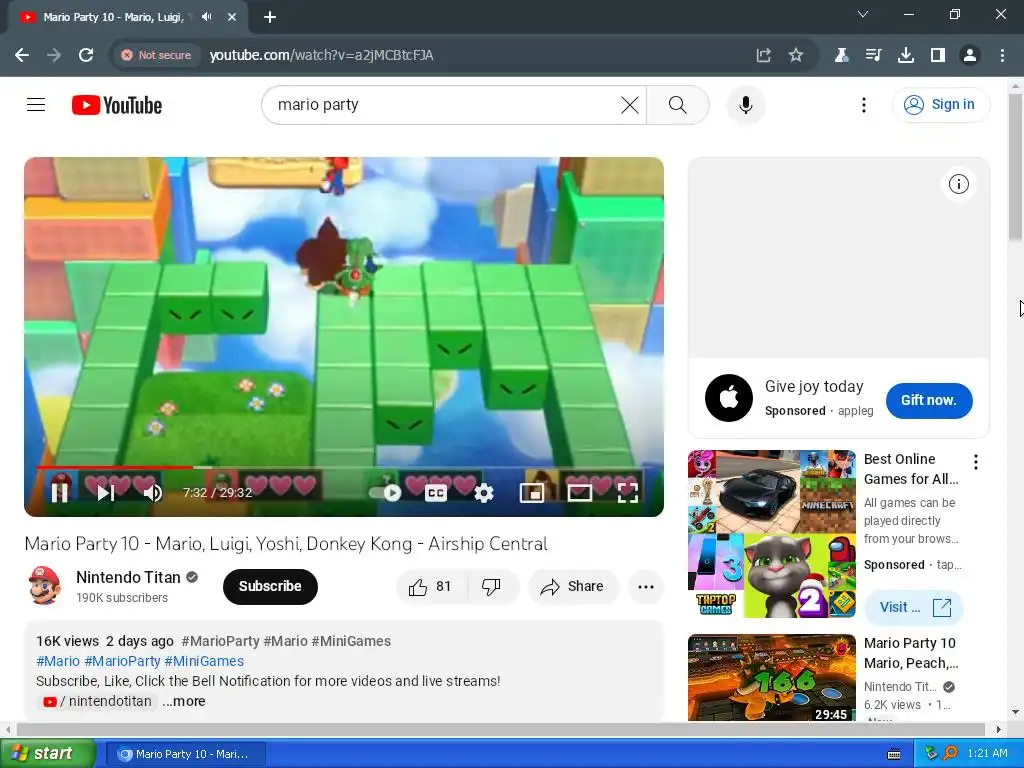Open the YouTube guide hamburger menu
Image resolution: width=1024 pixels, height=768 pixels.
(x=36, y=104)
